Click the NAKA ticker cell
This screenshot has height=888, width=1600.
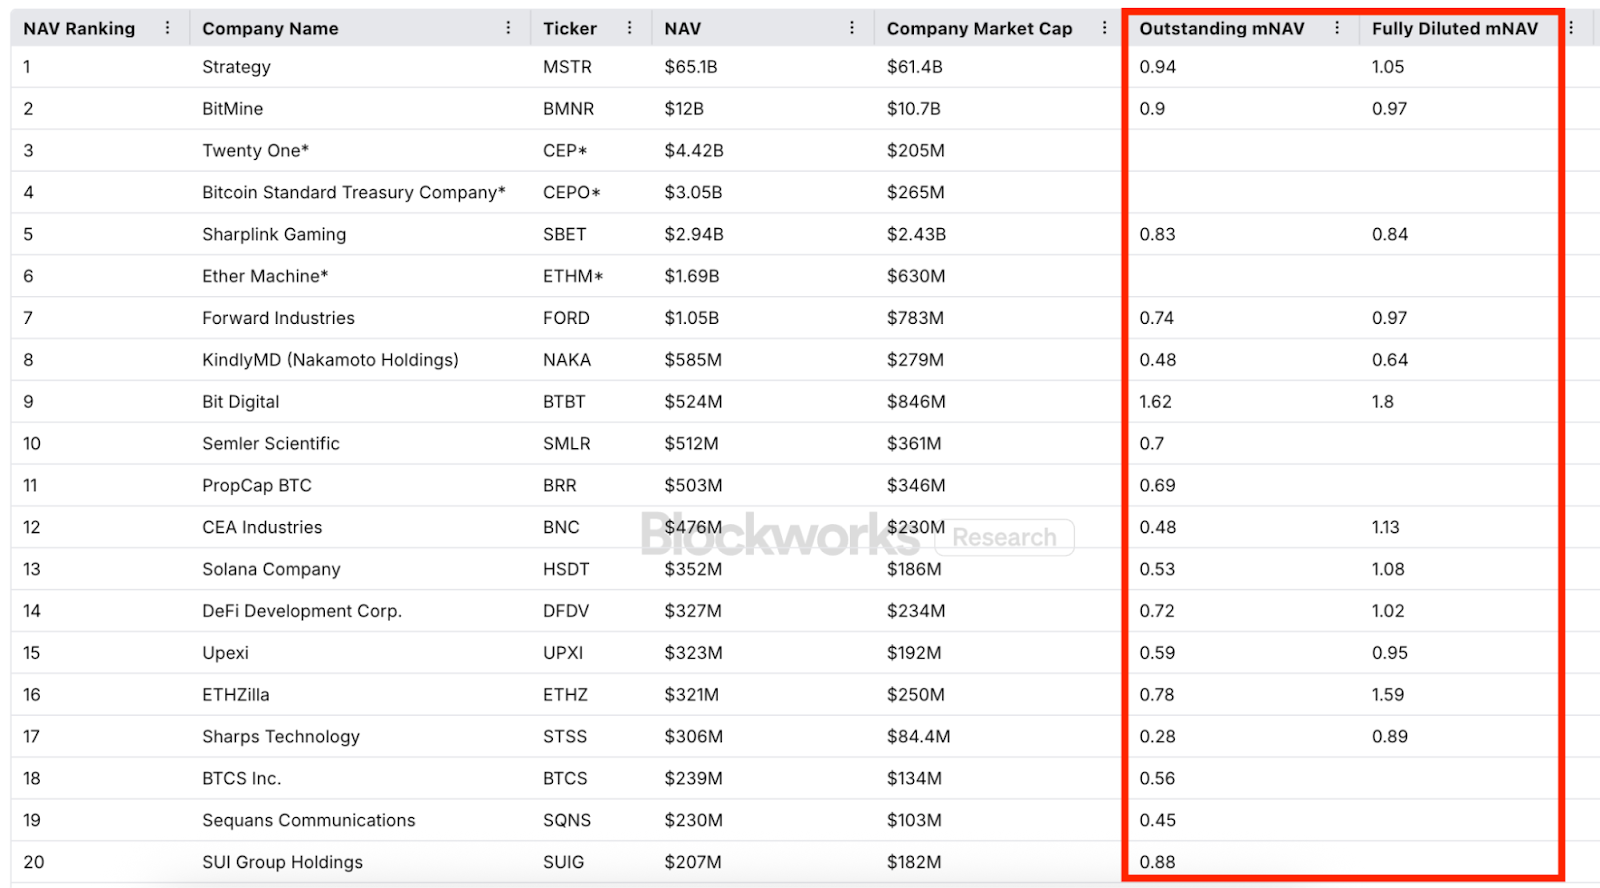pos(567,360)
